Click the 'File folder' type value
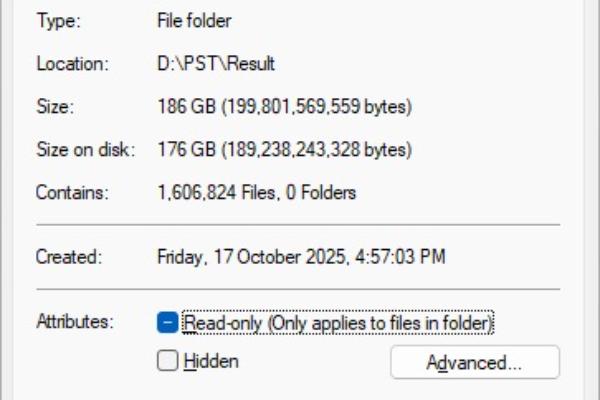This screenshot has width=600, height=400. point(194,21)
